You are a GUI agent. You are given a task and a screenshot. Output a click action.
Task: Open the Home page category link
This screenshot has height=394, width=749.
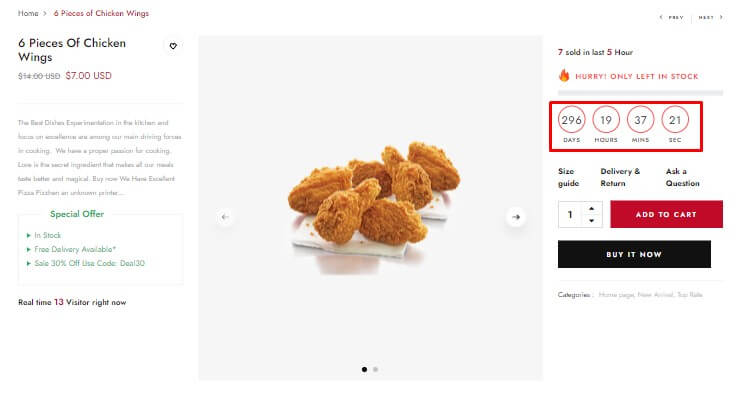click(x=616, y=295)
